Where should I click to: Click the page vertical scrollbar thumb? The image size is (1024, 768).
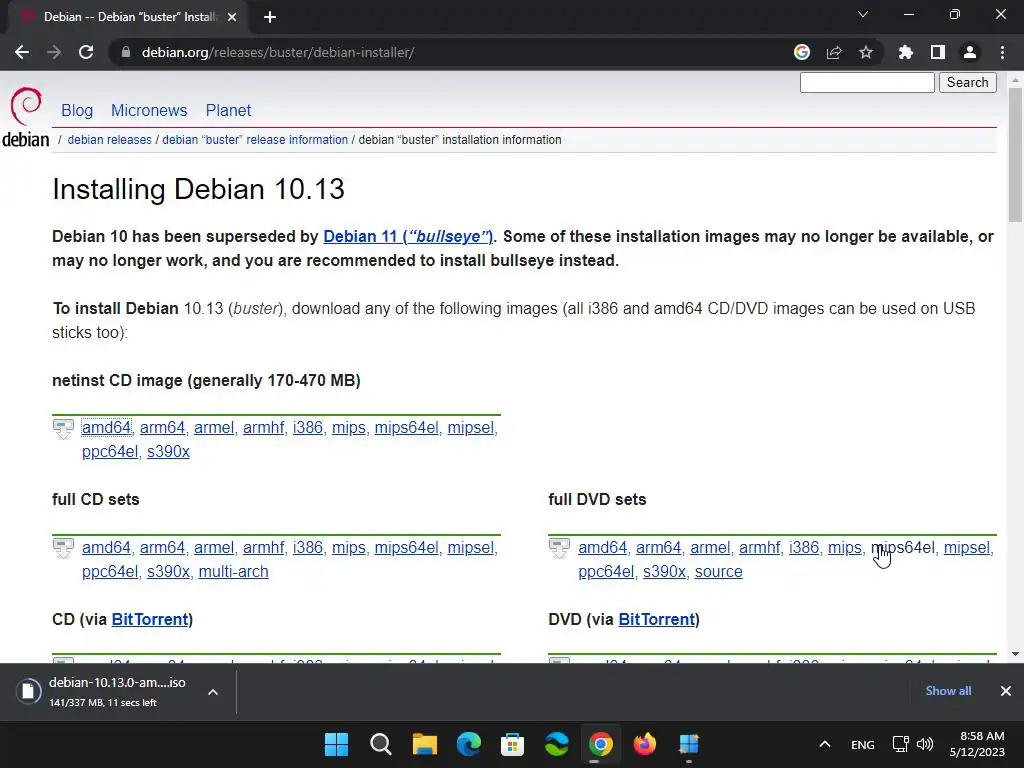1015,155
